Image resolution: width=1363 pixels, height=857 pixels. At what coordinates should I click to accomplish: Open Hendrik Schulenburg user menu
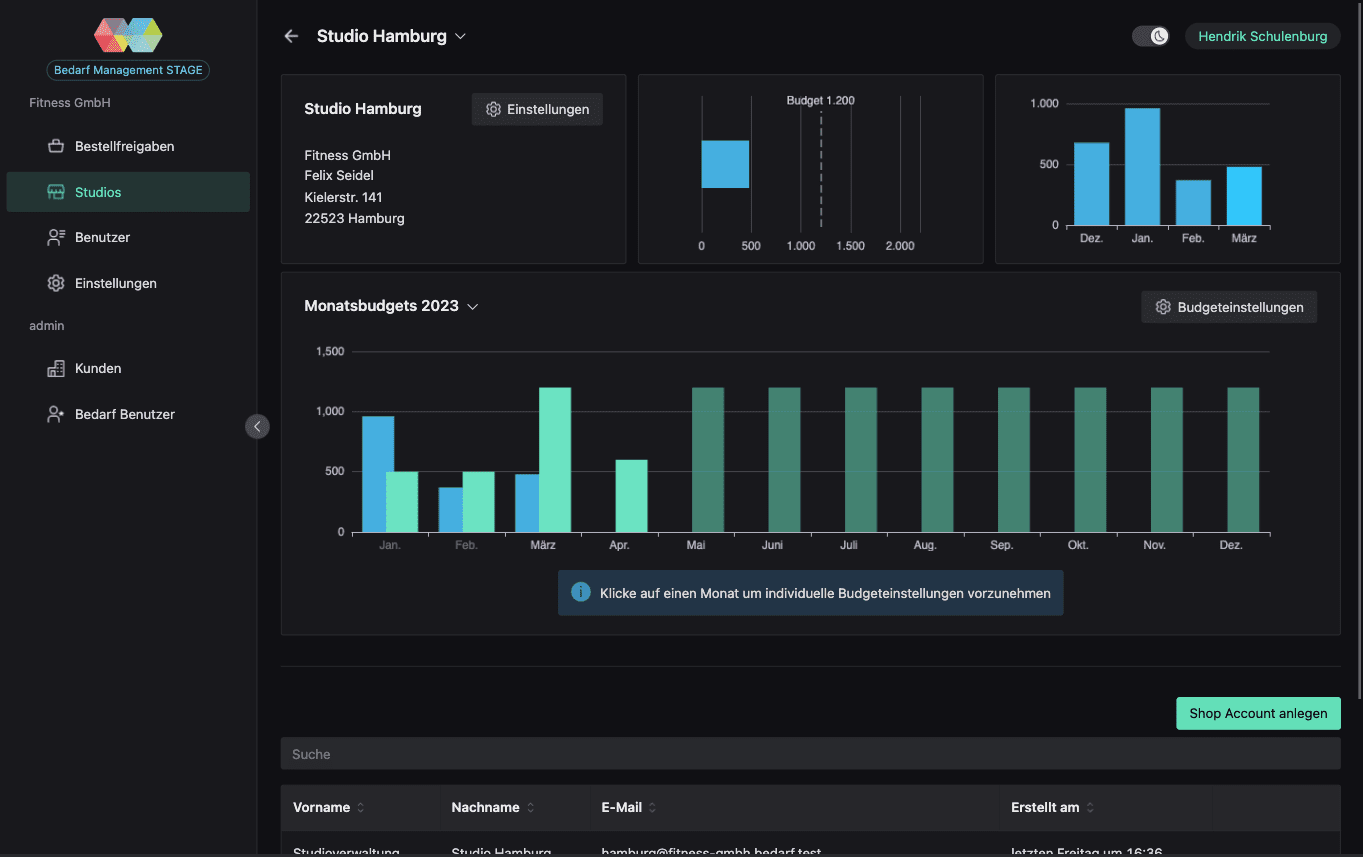[1263, 36]
